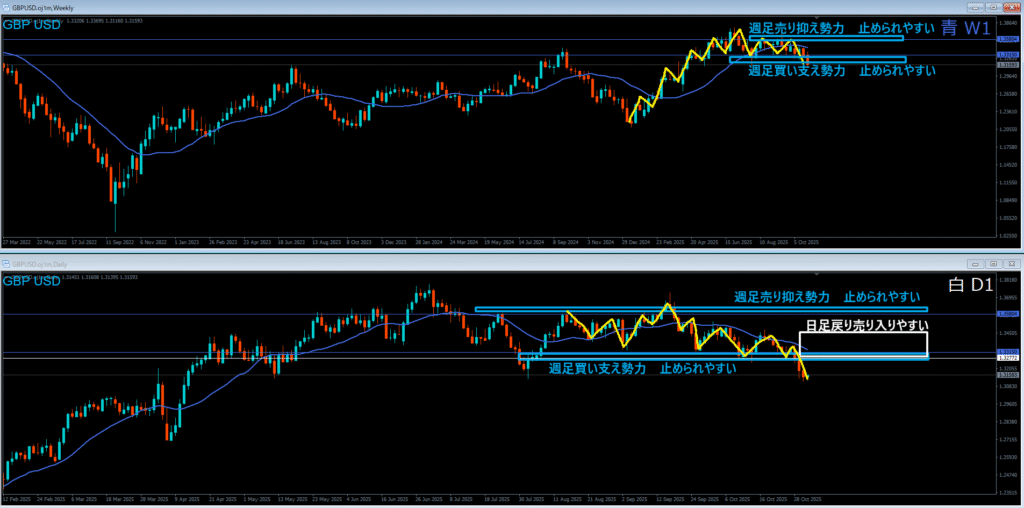Click the chart shift triangle marker on daily chart

[x=816, y=272]
